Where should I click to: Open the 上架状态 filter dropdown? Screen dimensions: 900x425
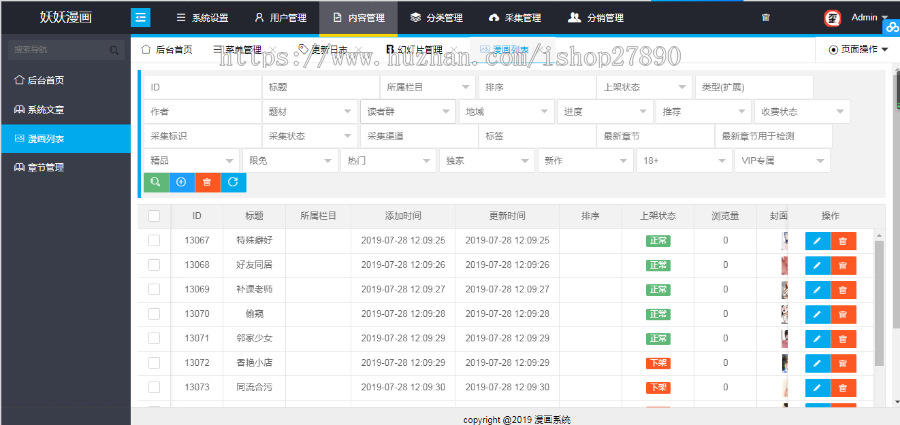[x=644, y=87]
